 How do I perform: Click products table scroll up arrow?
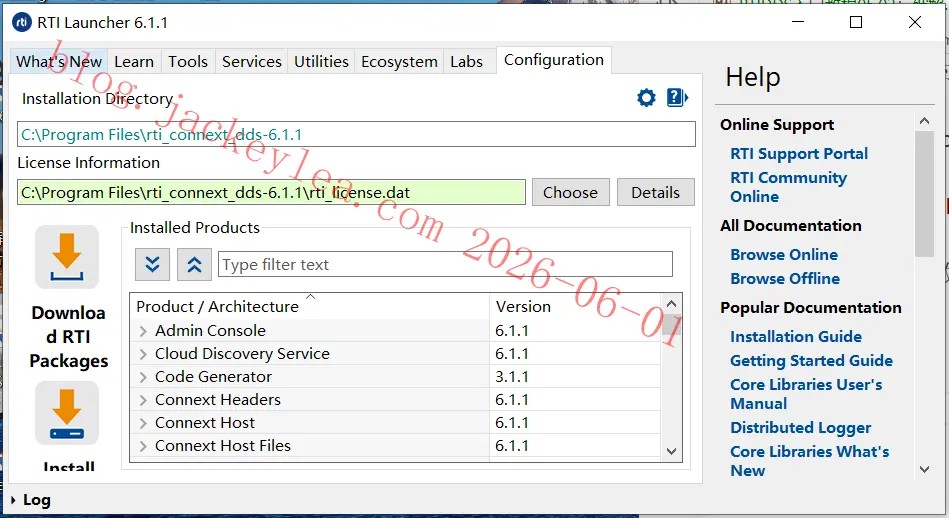point(671,303)
